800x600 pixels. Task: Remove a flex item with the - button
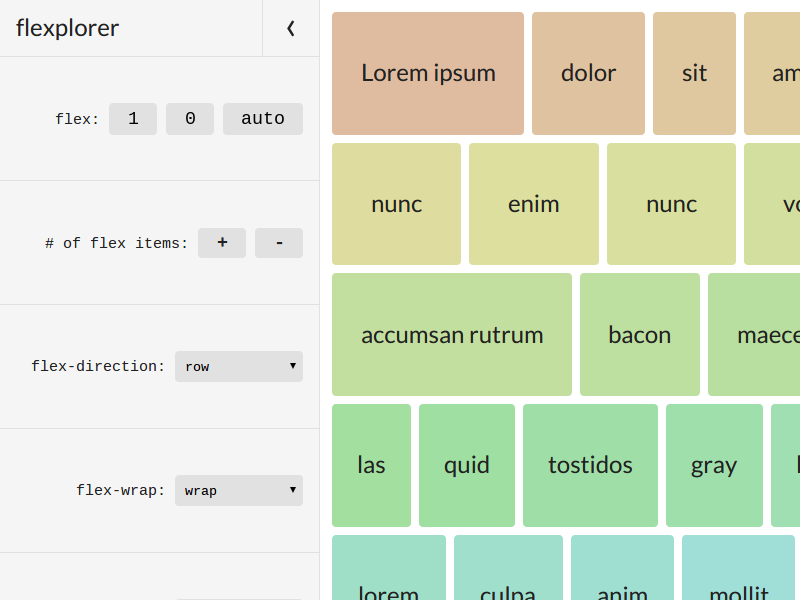278,242
